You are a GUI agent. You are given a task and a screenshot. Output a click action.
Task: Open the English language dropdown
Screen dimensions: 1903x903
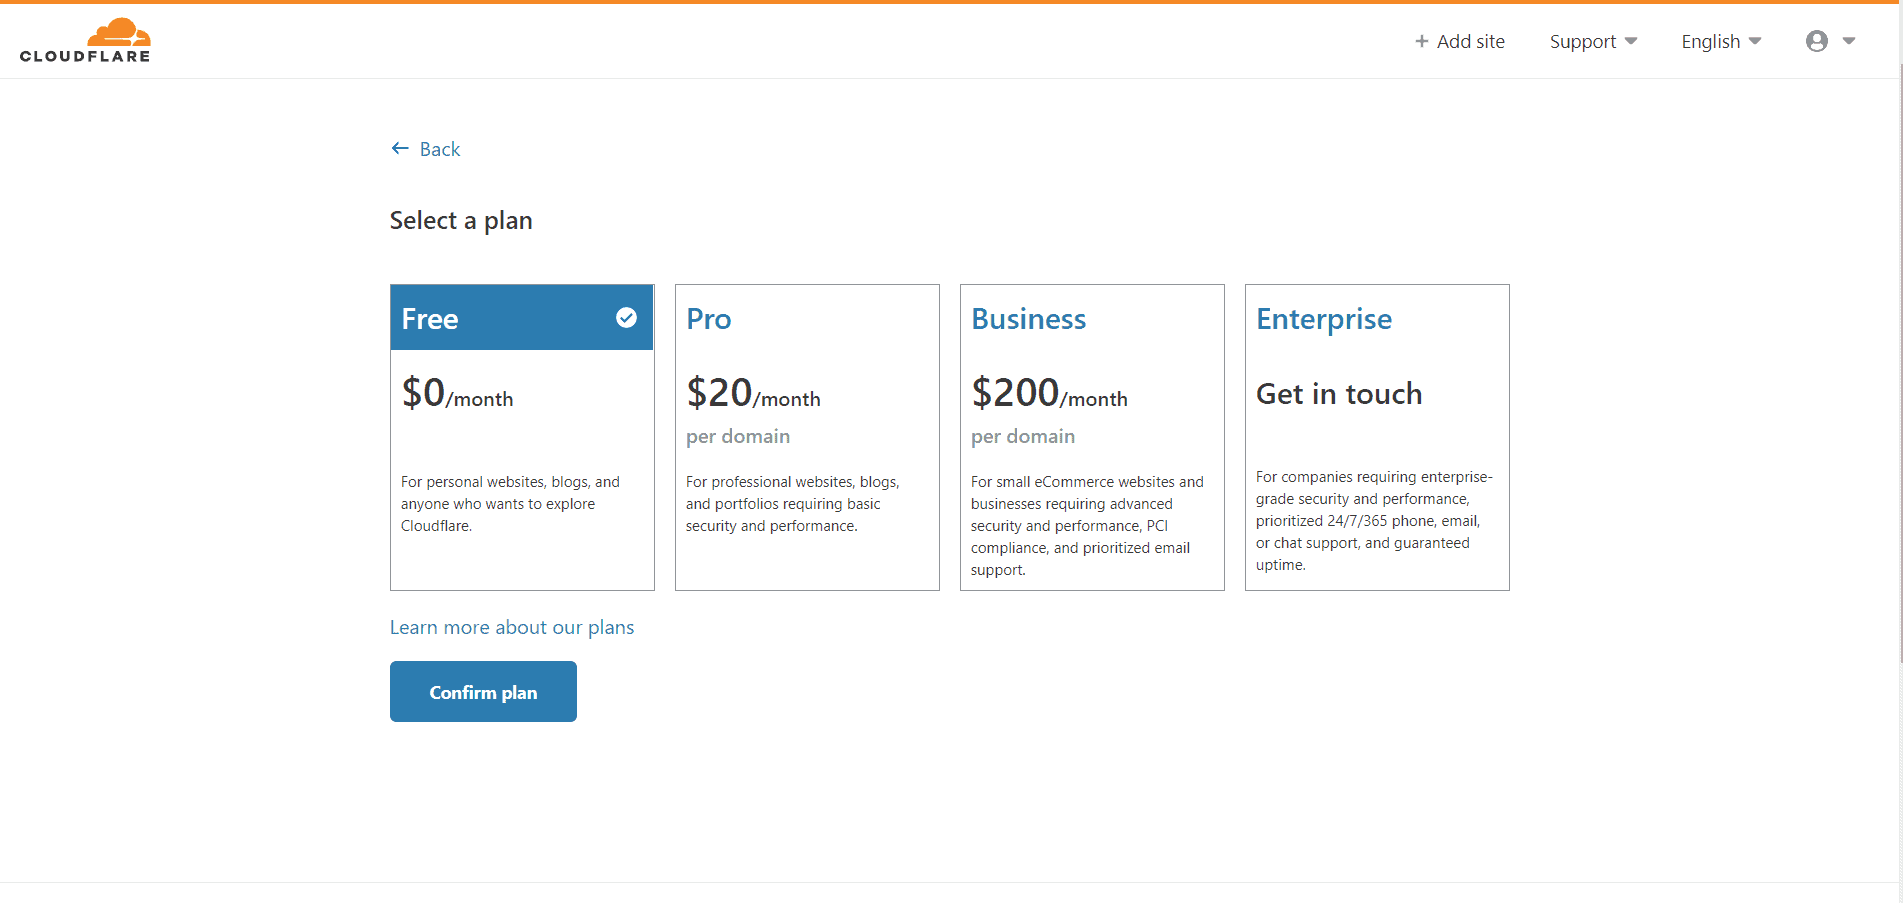tap(1721, 41)
